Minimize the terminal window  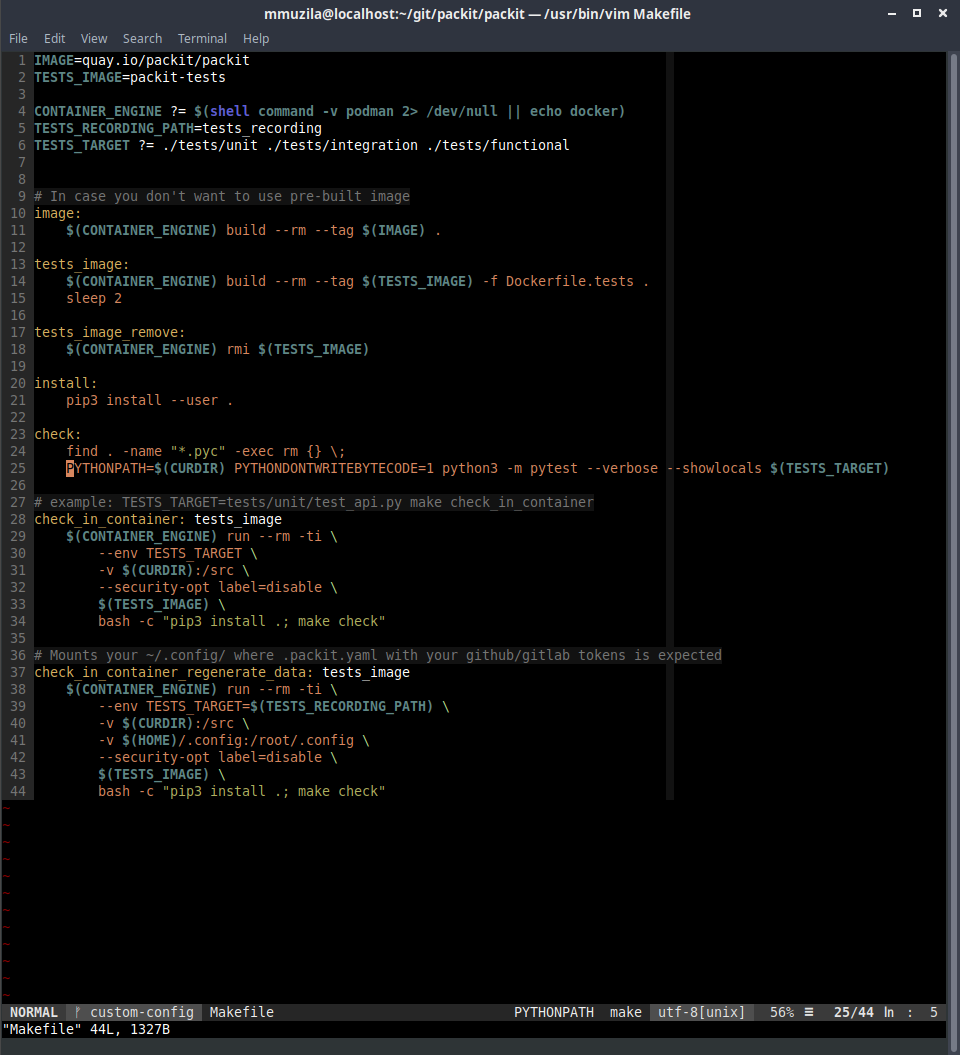point(891,14)
